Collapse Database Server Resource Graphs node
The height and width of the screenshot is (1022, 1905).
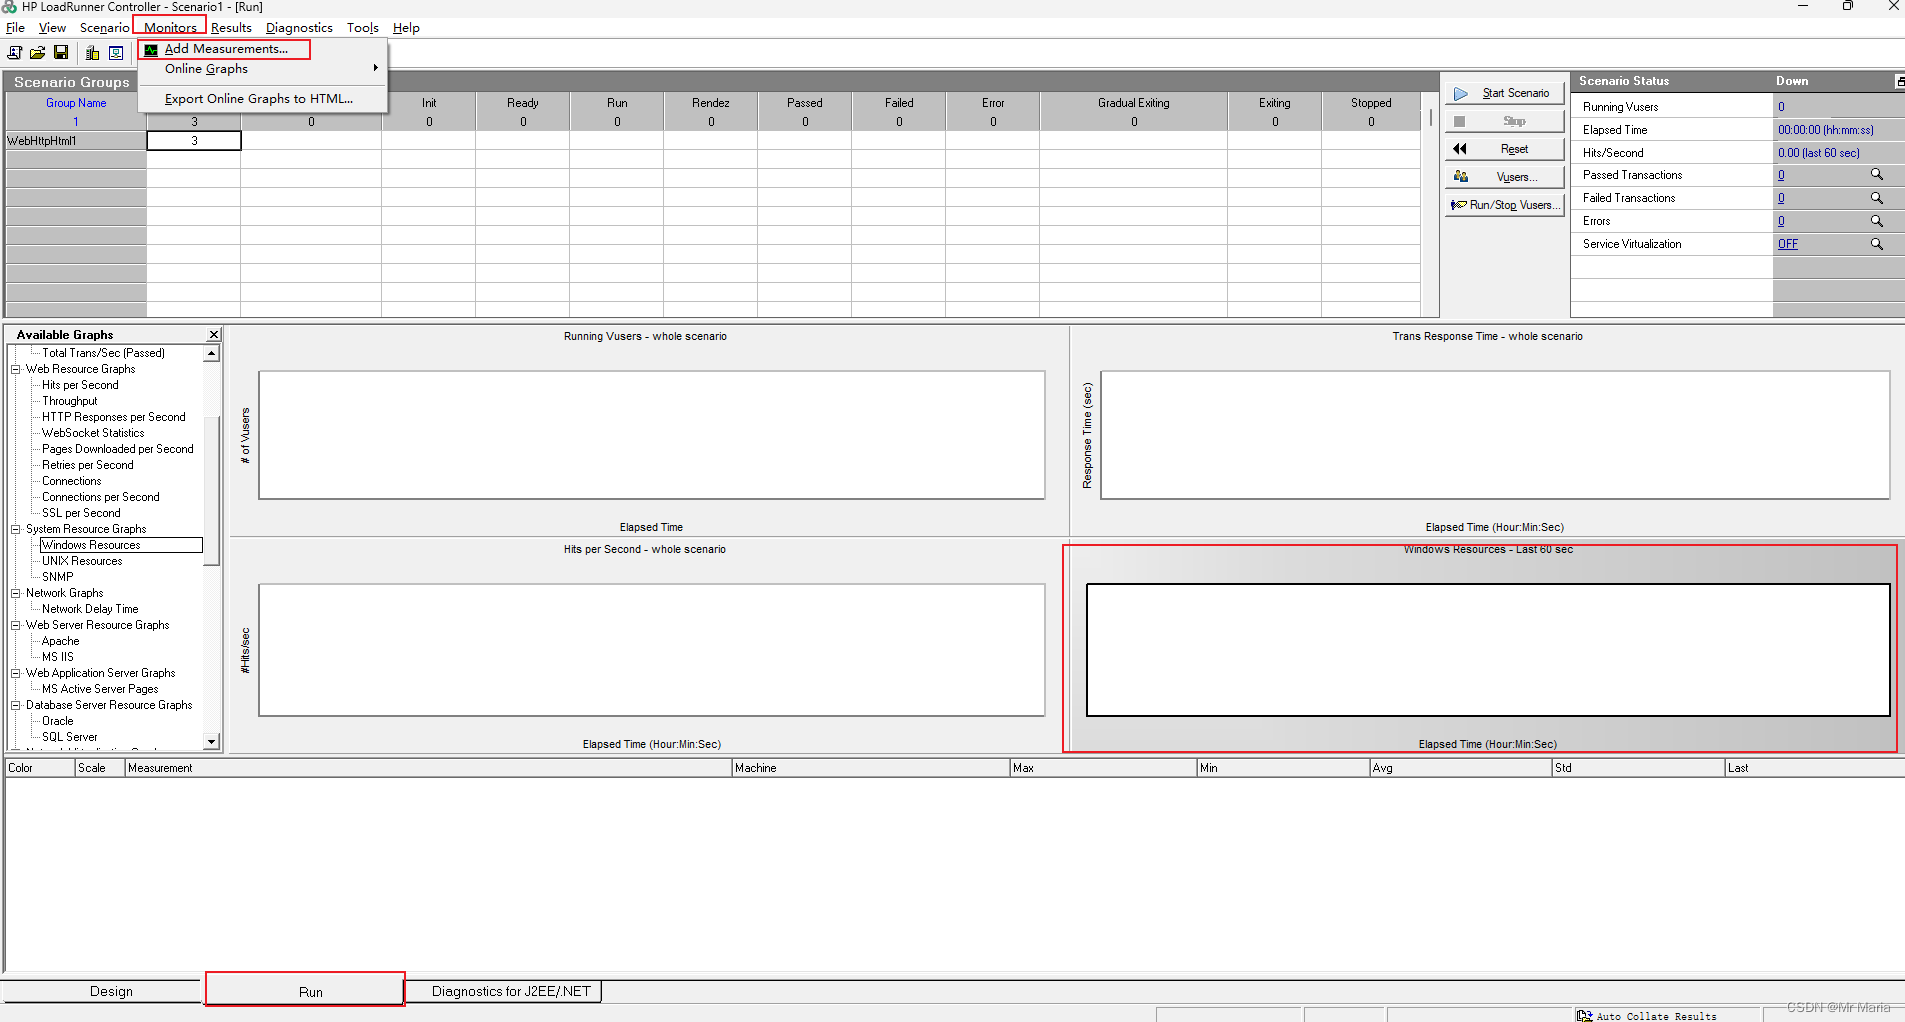pos(16,705)
